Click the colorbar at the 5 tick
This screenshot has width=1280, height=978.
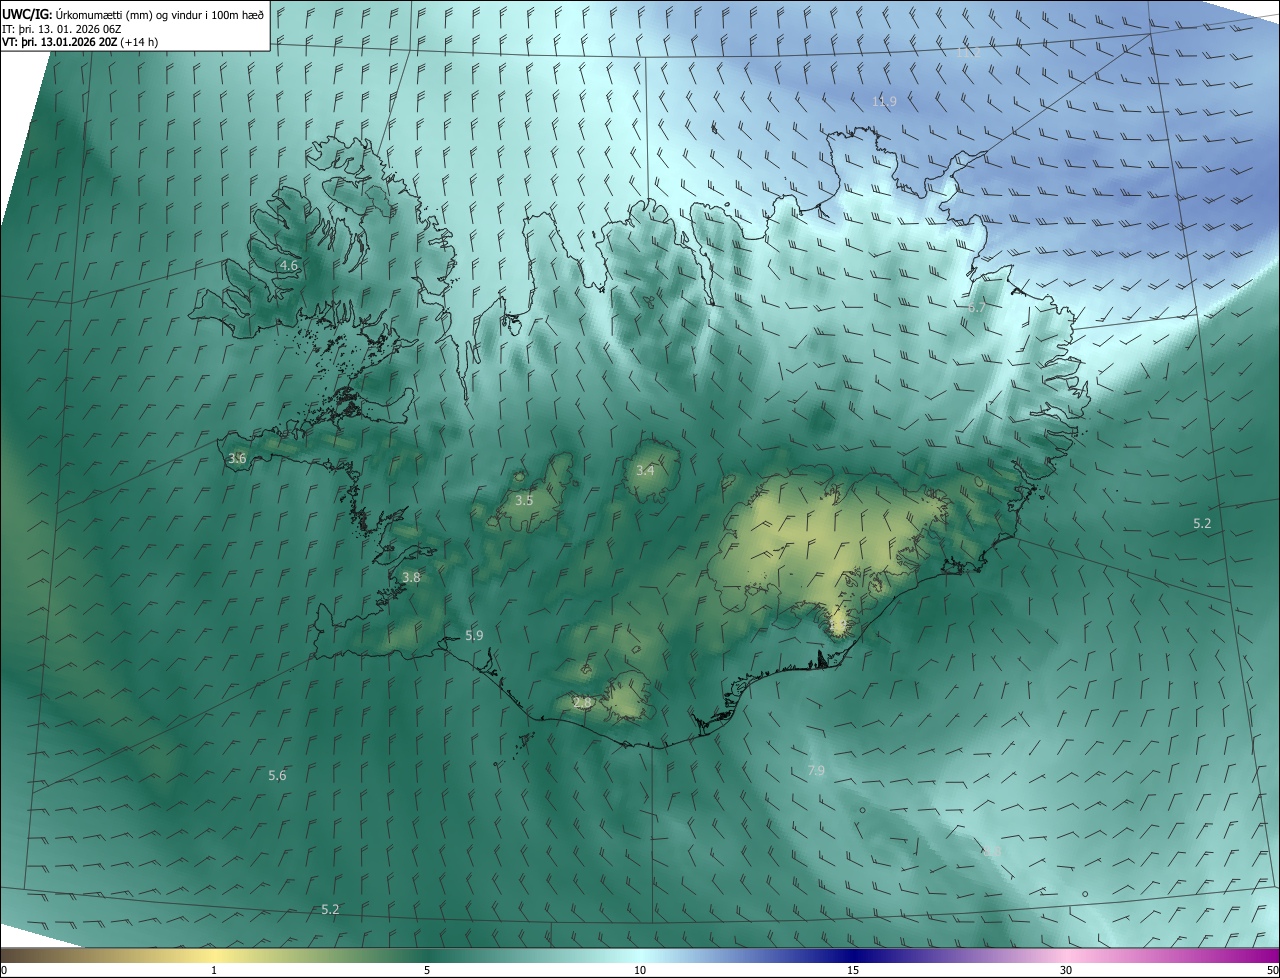(x=427, y=970)
